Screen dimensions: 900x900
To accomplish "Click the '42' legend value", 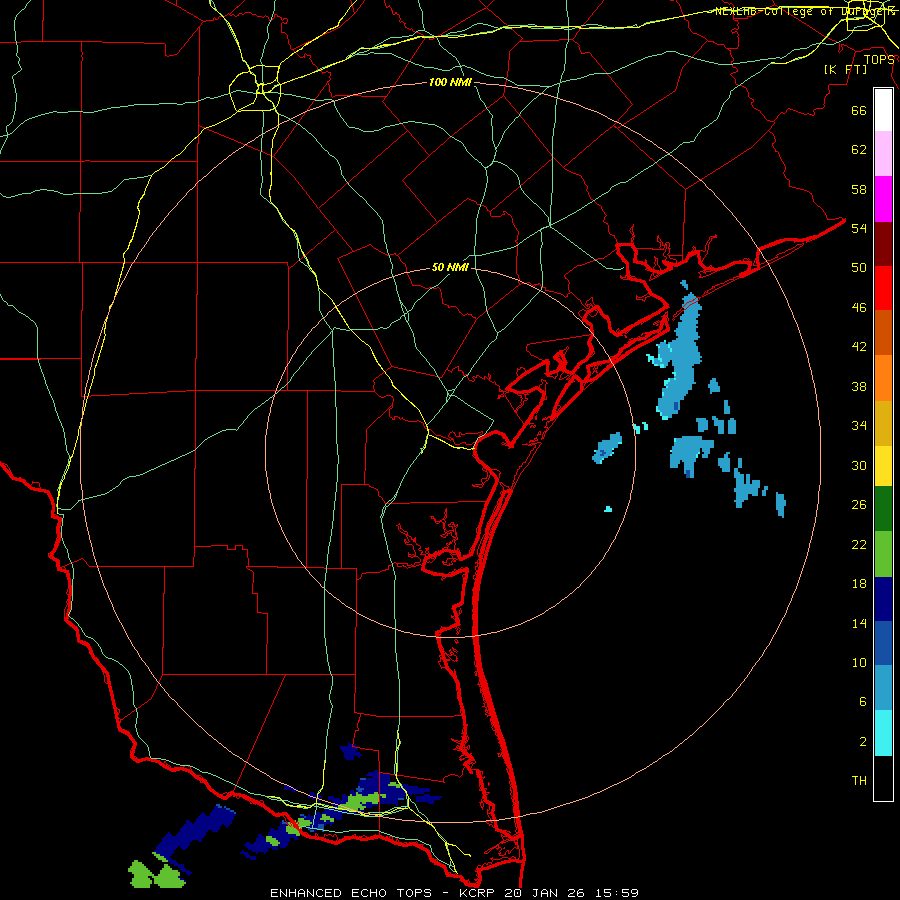I will click(859, 347).
